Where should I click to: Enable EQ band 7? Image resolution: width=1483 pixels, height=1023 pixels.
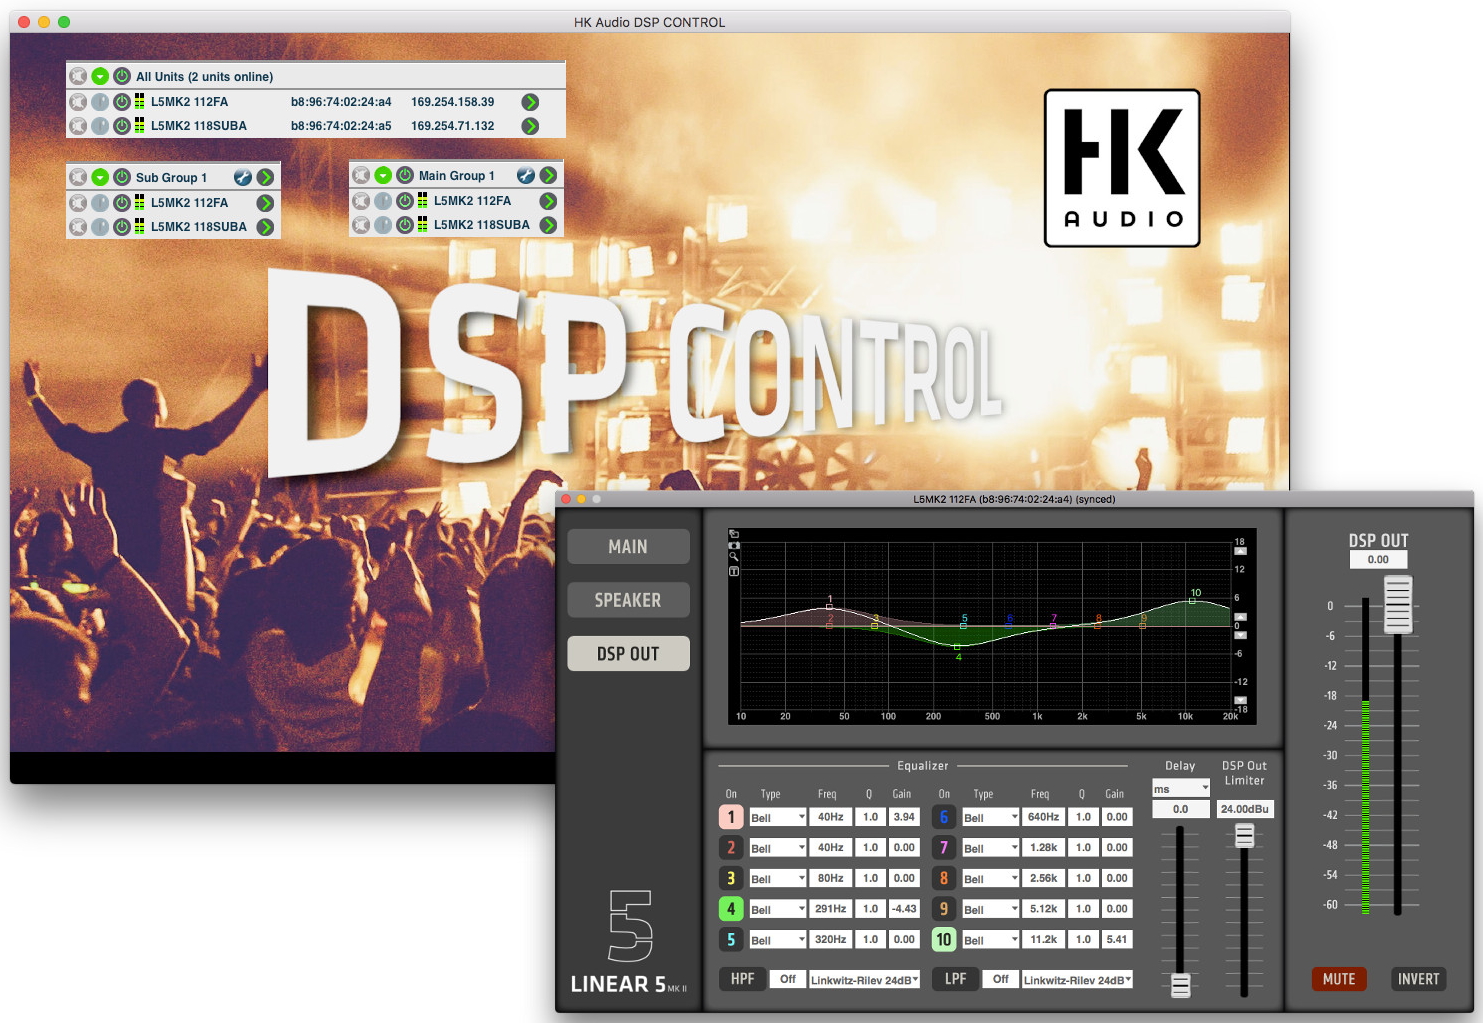pos(943,848)
